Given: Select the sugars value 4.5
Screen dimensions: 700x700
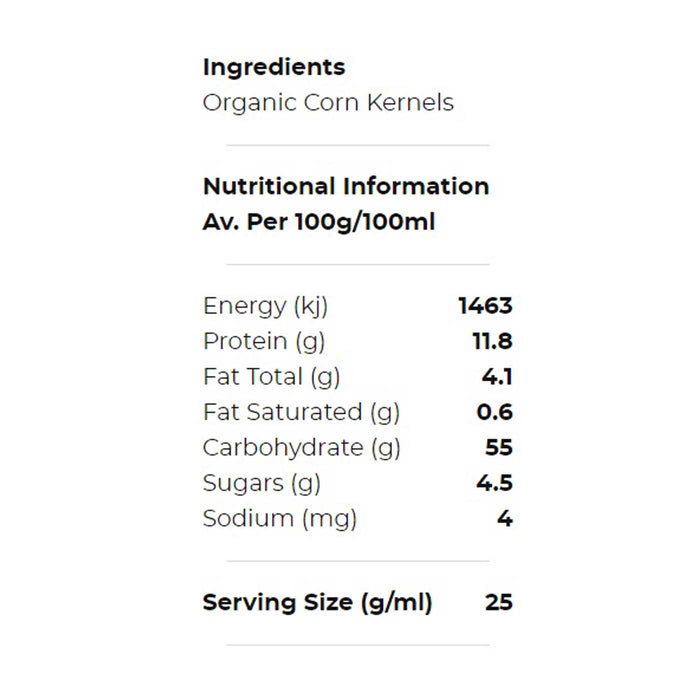Looking at the screenshot, I should tap(495, 483).
